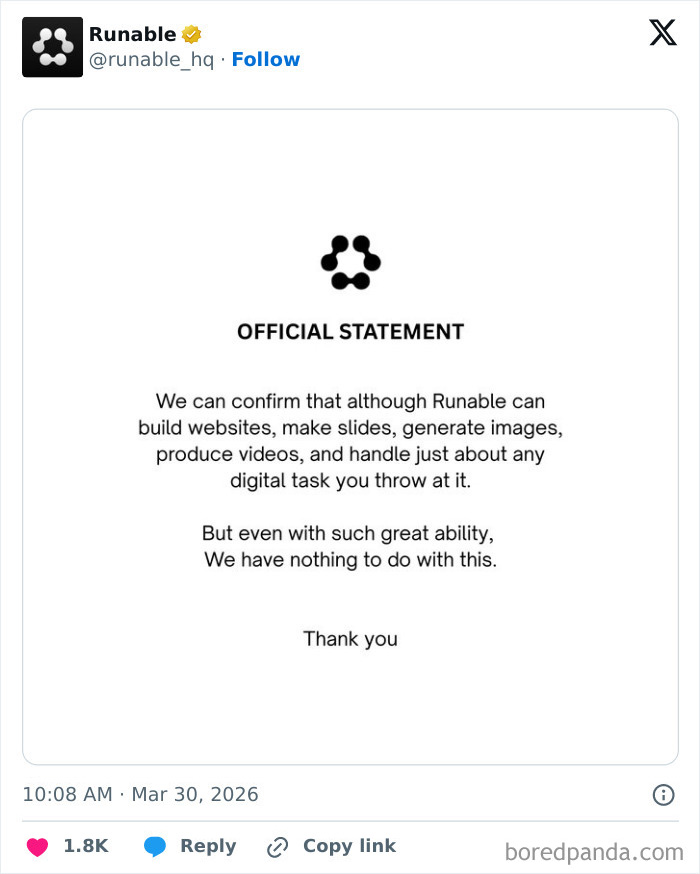700x874 pixels.
Task: Click the OFFICIAL STATEMENT heading
Action: 350,330
